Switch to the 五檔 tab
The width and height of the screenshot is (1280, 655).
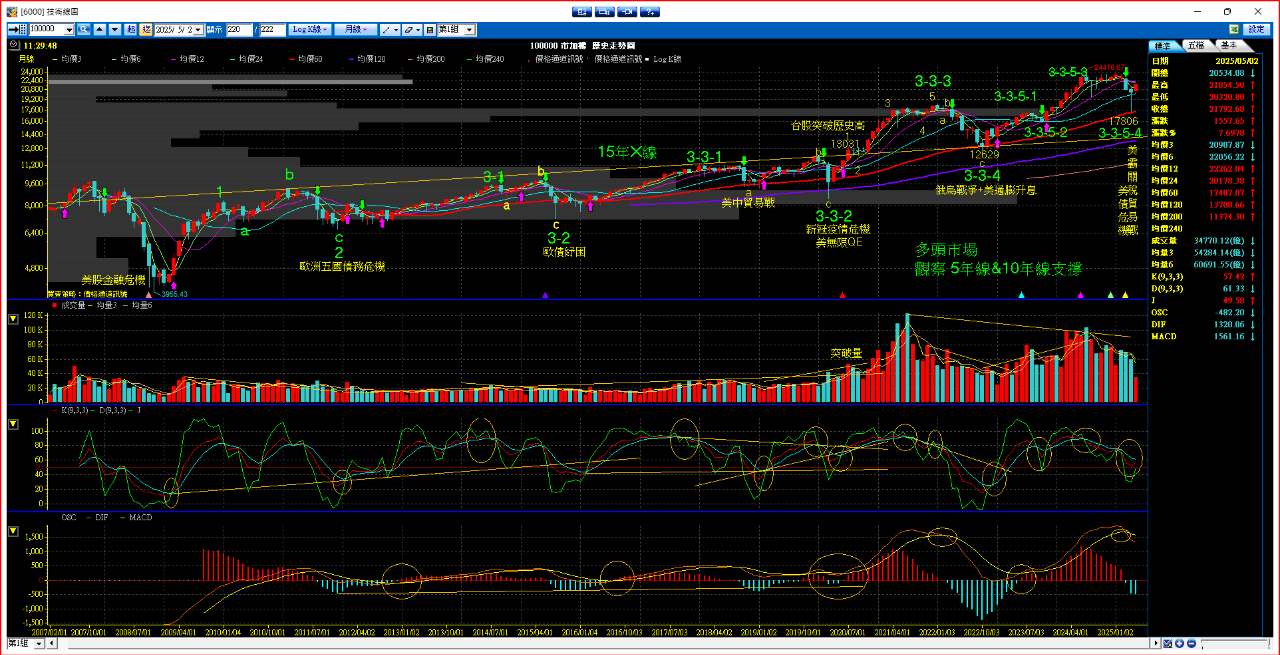click(1196, 45)
